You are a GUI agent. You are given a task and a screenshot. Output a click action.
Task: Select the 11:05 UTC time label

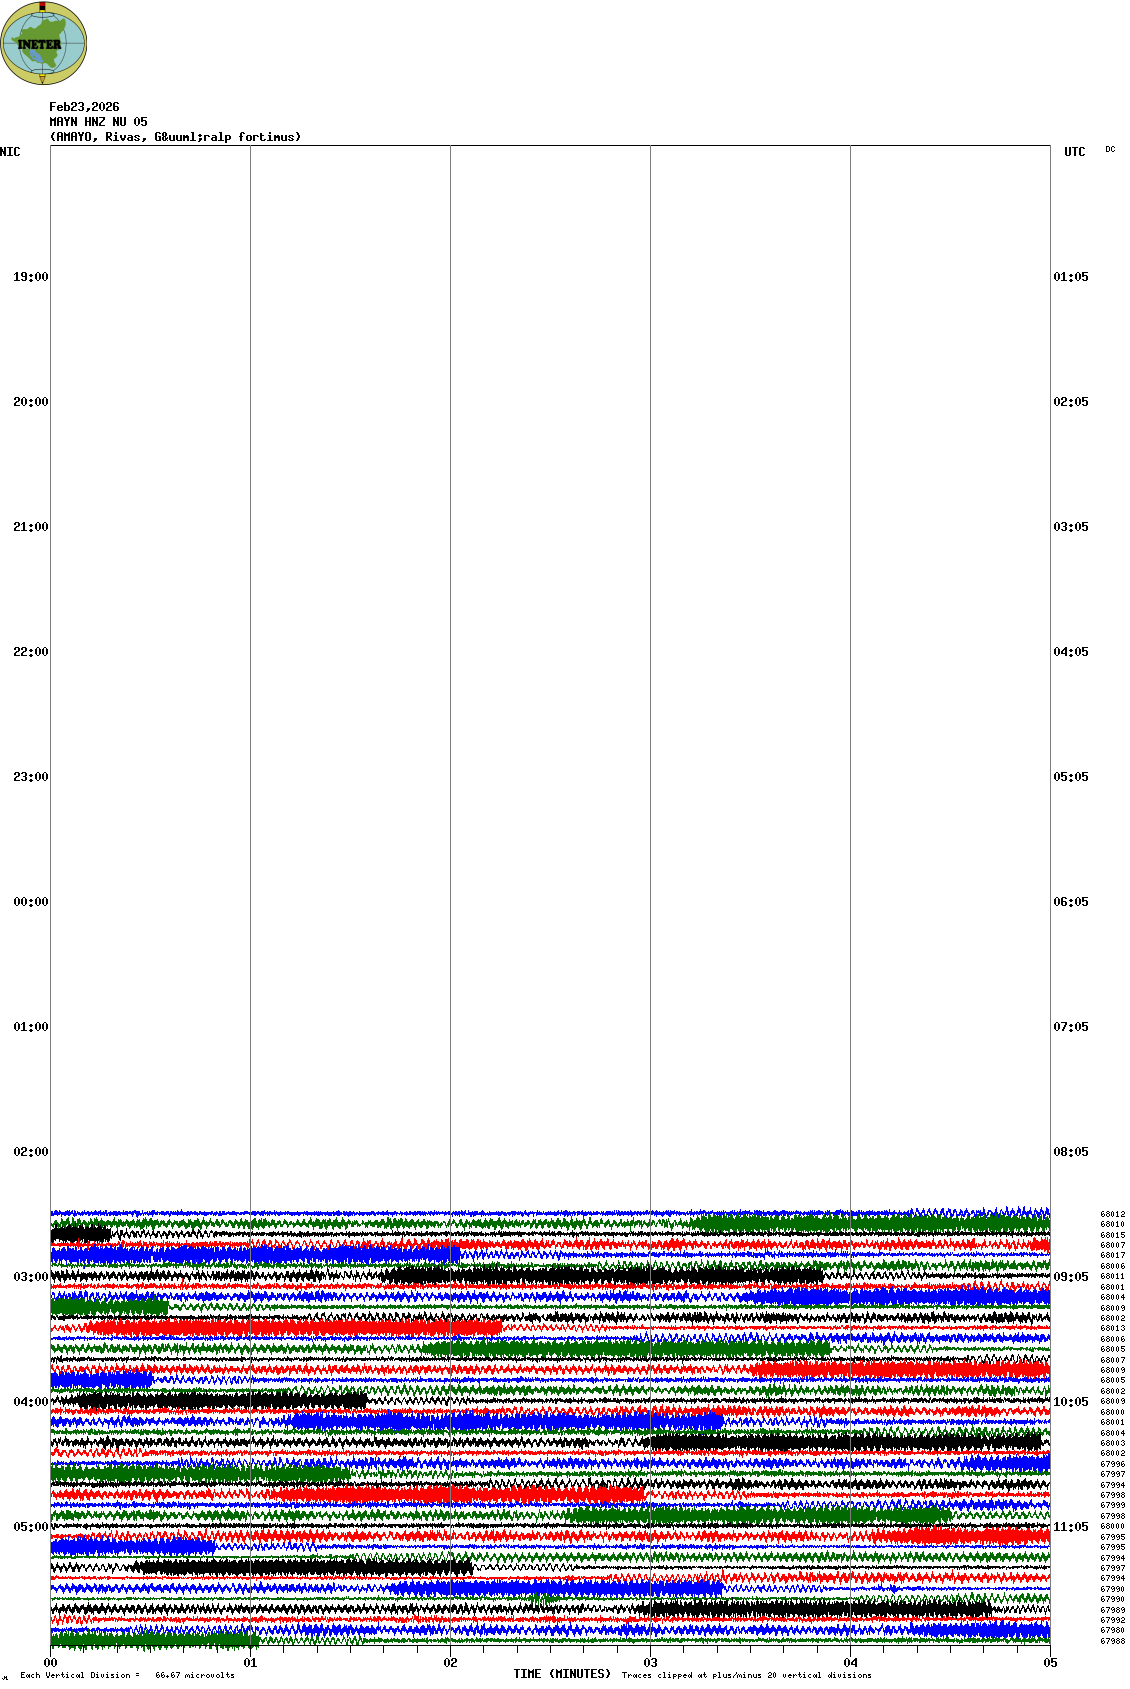click(1071, 1527)
